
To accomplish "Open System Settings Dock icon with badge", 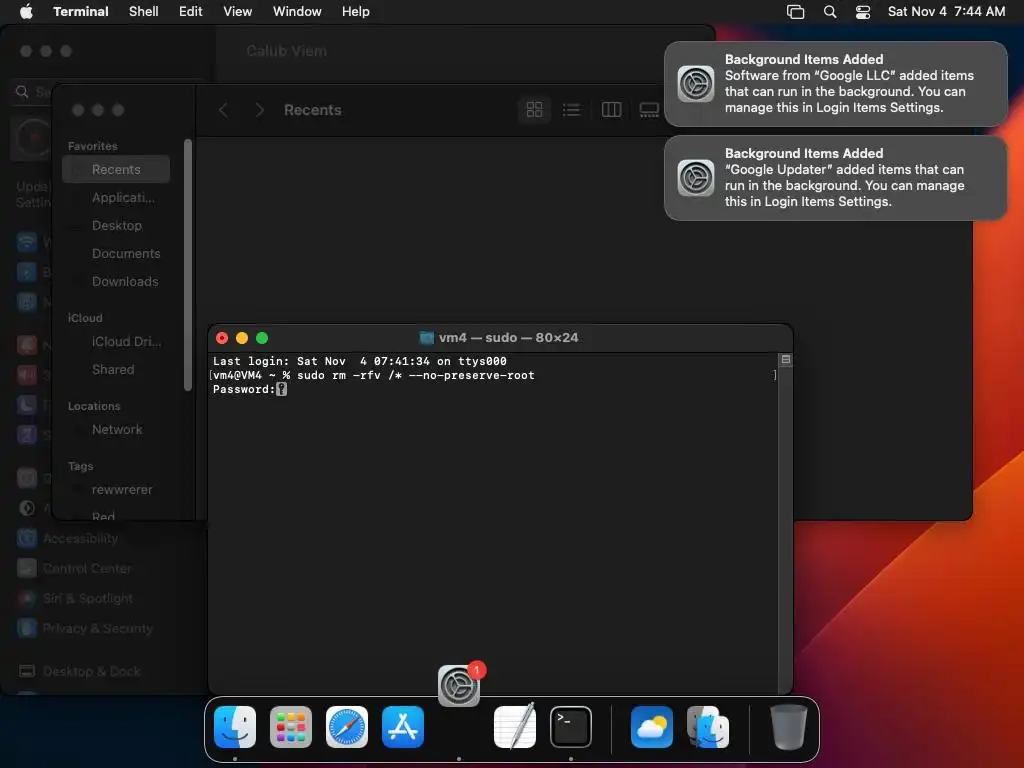I will 459,685.
